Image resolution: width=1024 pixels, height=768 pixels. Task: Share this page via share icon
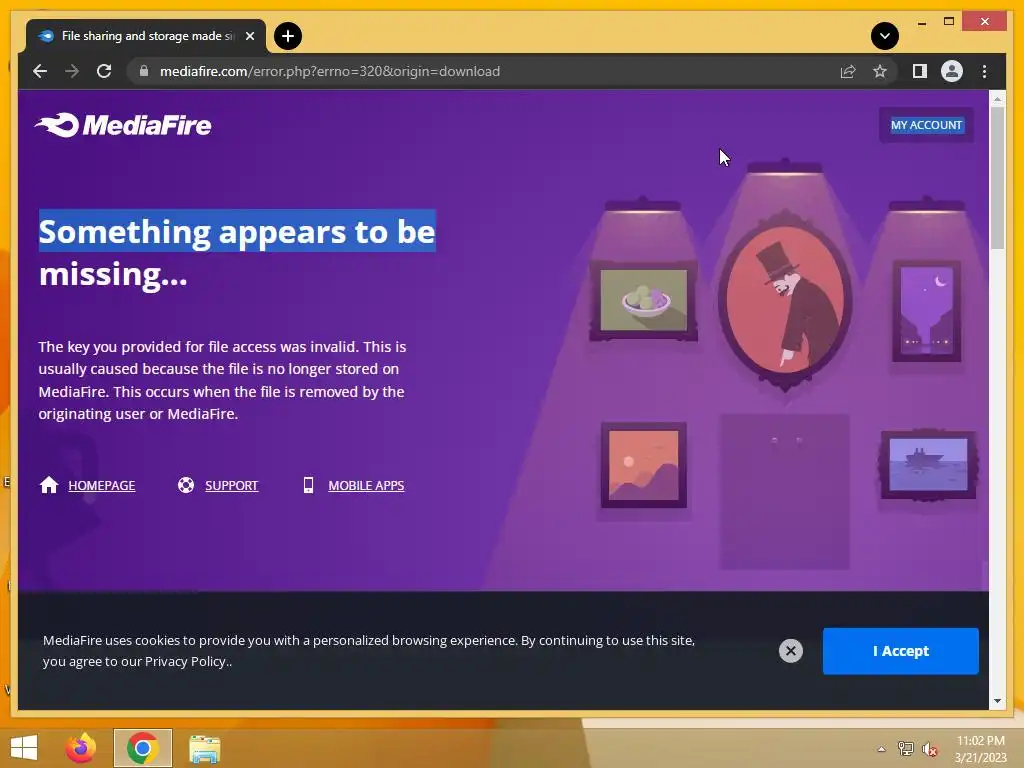pyautogui.click(x=848, y=71)
